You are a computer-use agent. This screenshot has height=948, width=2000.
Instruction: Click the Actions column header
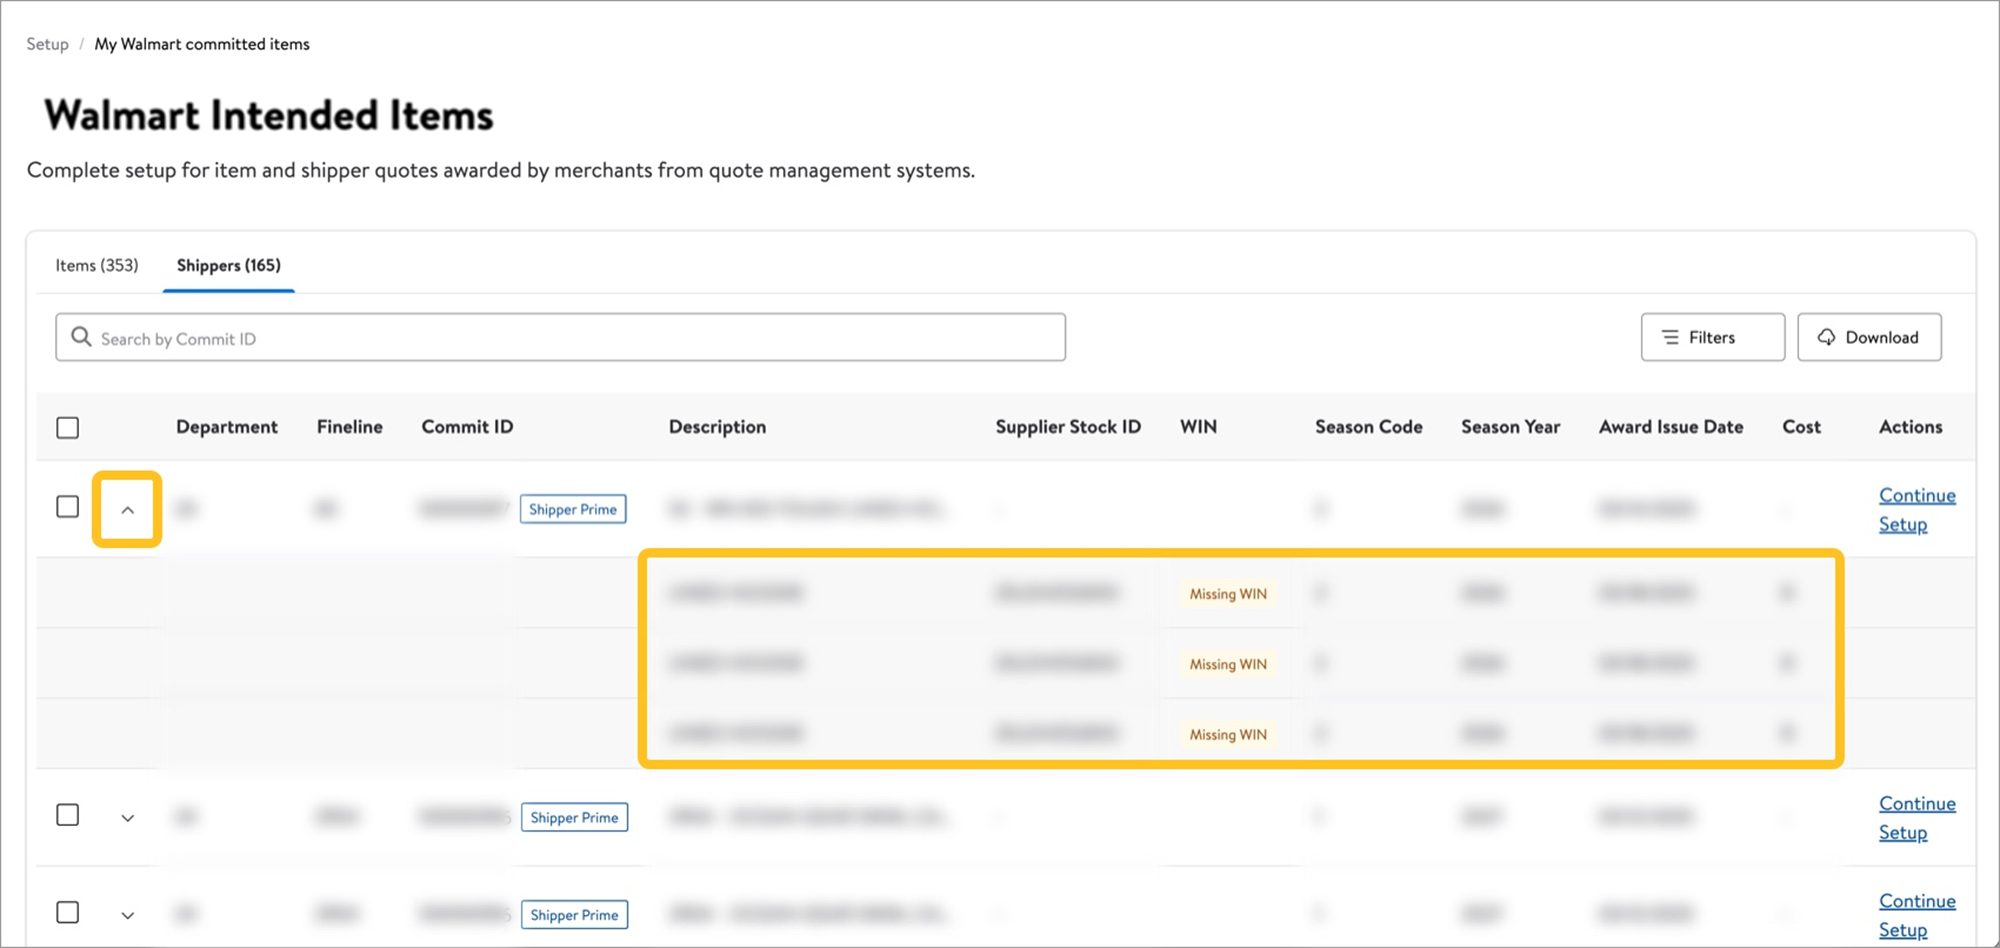[x=1910, y=427]
